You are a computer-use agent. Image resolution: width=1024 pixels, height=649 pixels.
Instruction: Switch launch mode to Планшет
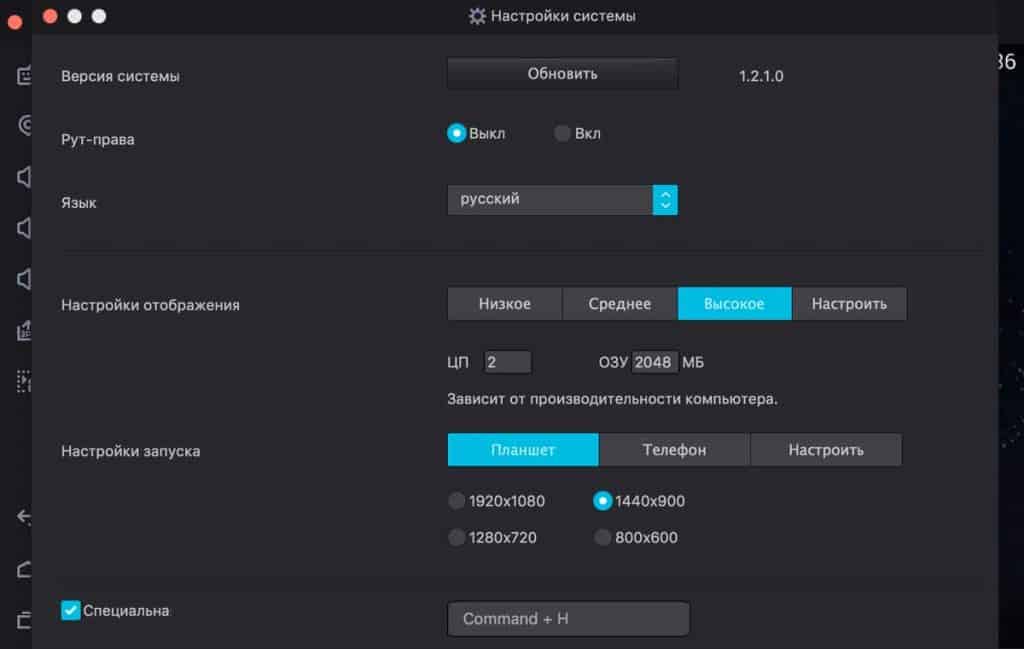pos(522,450)
